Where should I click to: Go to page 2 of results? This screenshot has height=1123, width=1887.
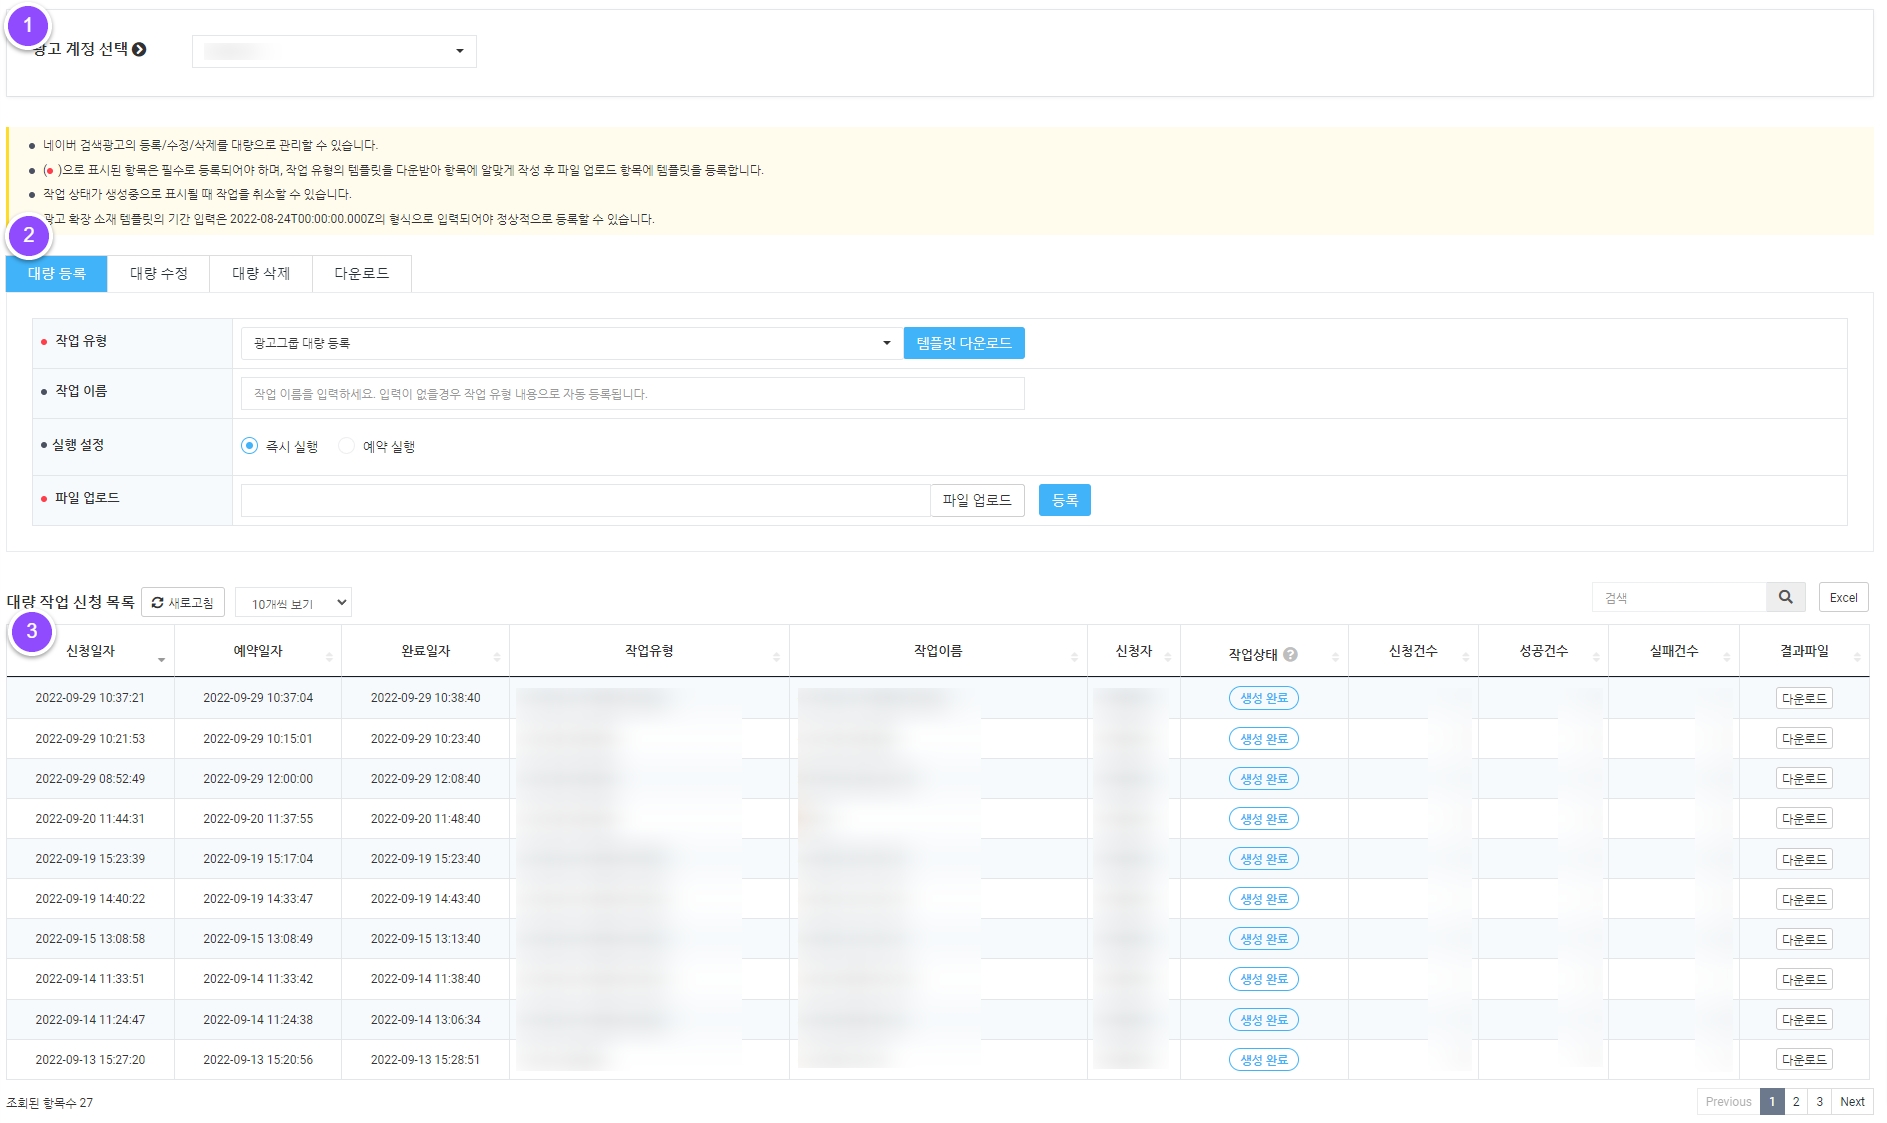click(1796, 1102)
